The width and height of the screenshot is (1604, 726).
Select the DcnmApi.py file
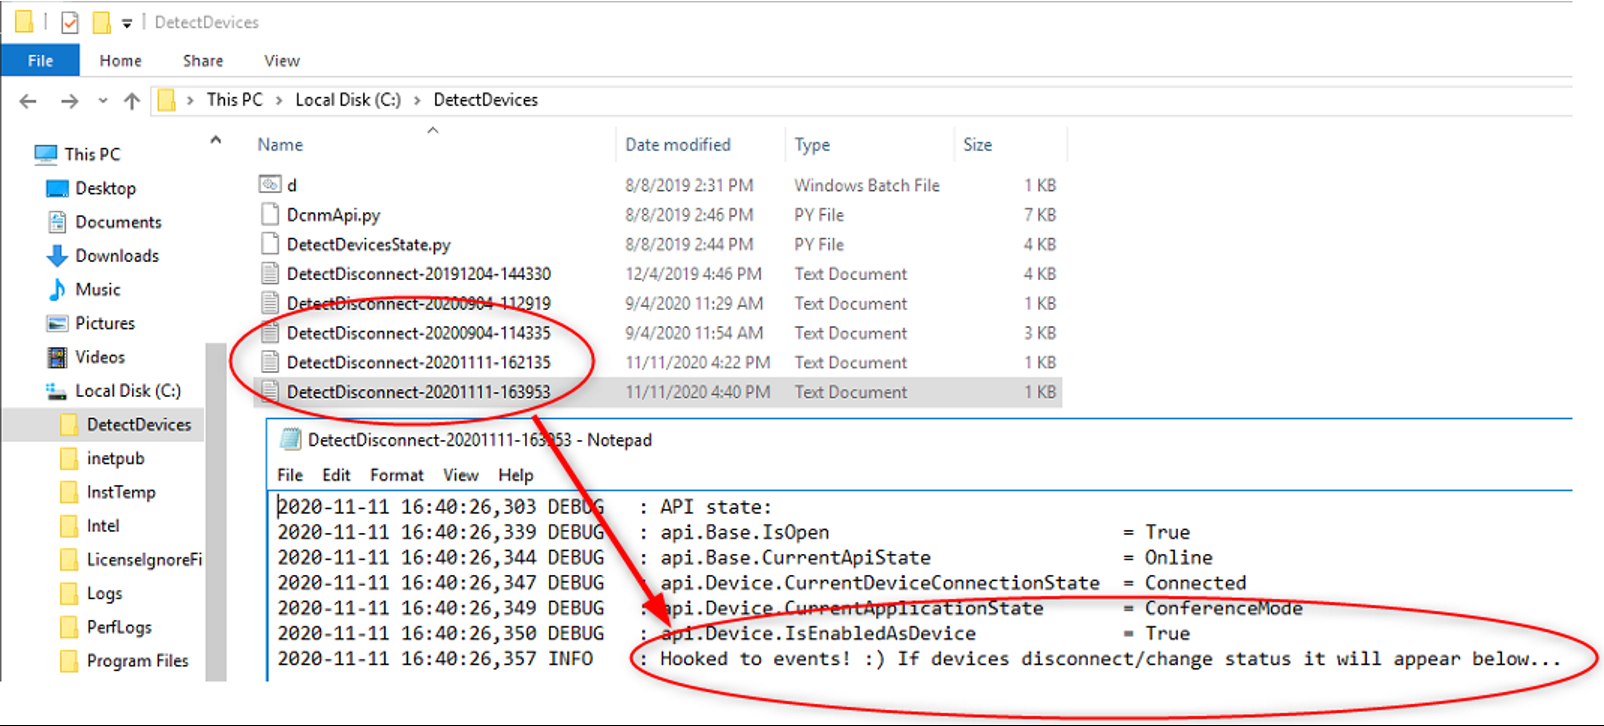point(333,215)
